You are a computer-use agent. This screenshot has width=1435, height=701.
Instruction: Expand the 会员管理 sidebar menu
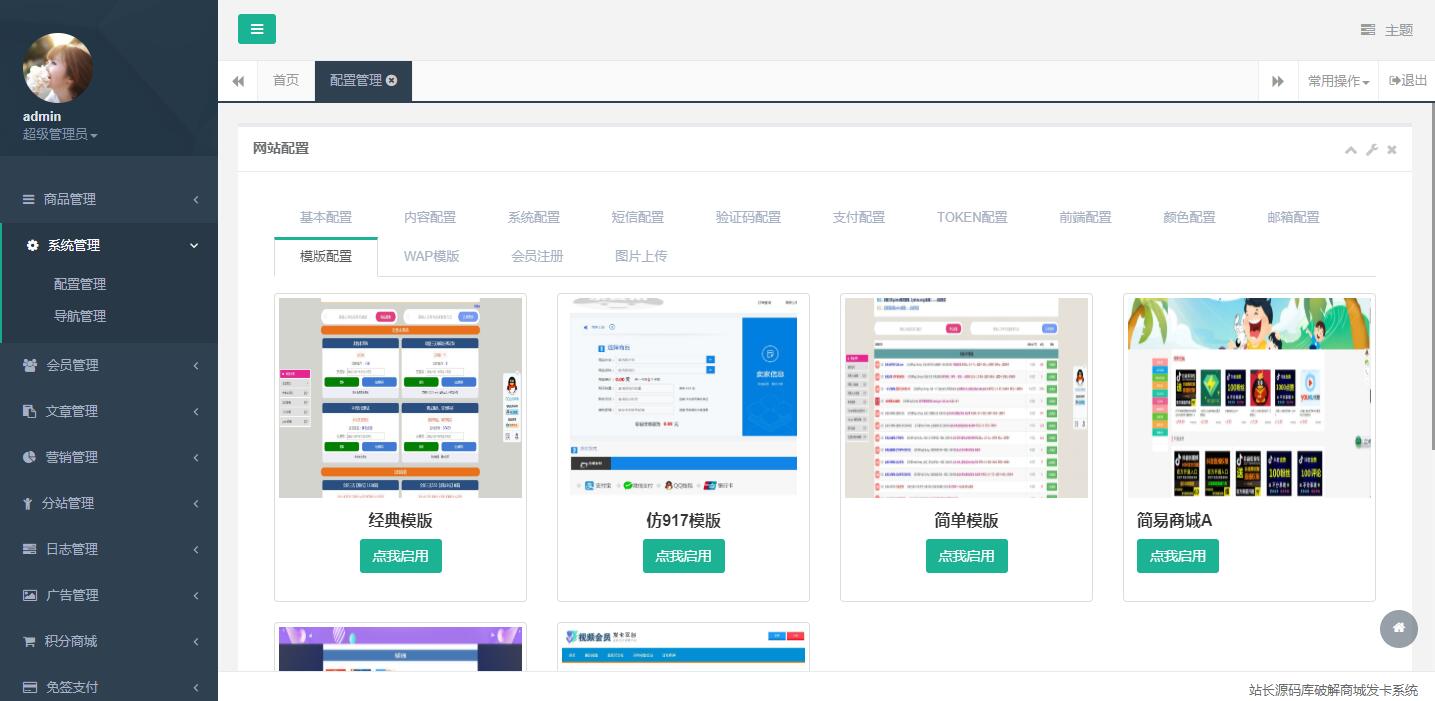[x=109, y=365]
